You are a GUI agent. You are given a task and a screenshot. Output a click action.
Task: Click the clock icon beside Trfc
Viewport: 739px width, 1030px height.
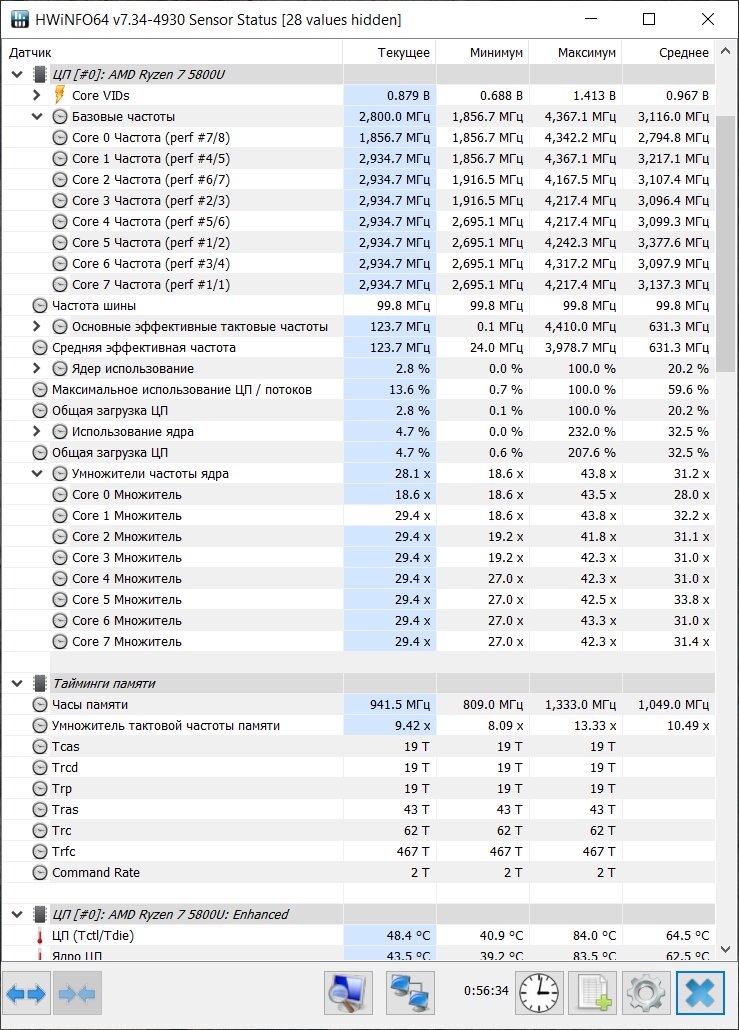(40, 851)
